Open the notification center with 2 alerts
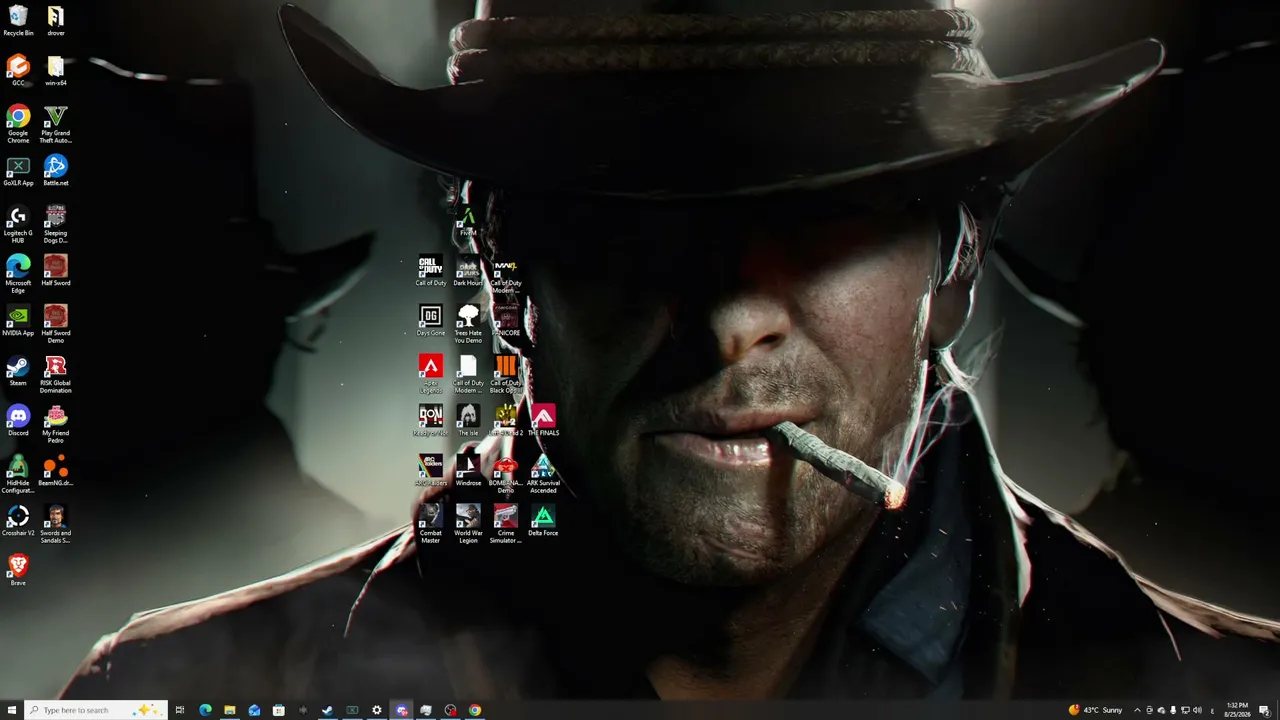 1265,710
